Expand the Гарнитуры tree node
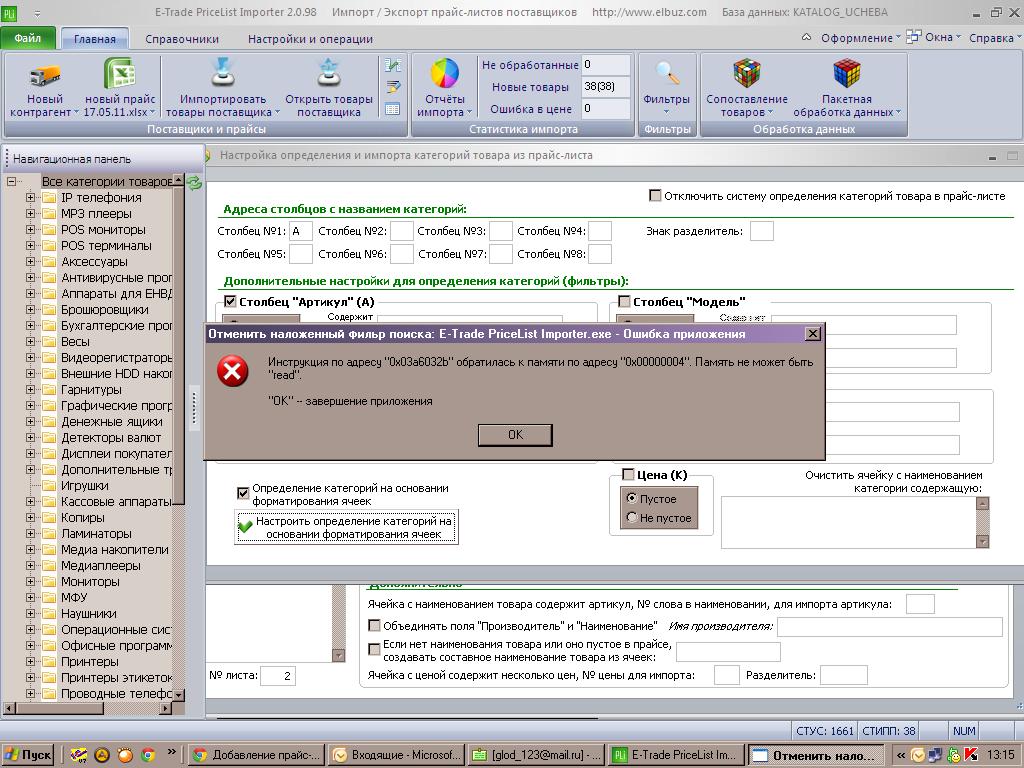Image resolution: width=1024 pixels, height=768 pixels. tap(30, 389)
